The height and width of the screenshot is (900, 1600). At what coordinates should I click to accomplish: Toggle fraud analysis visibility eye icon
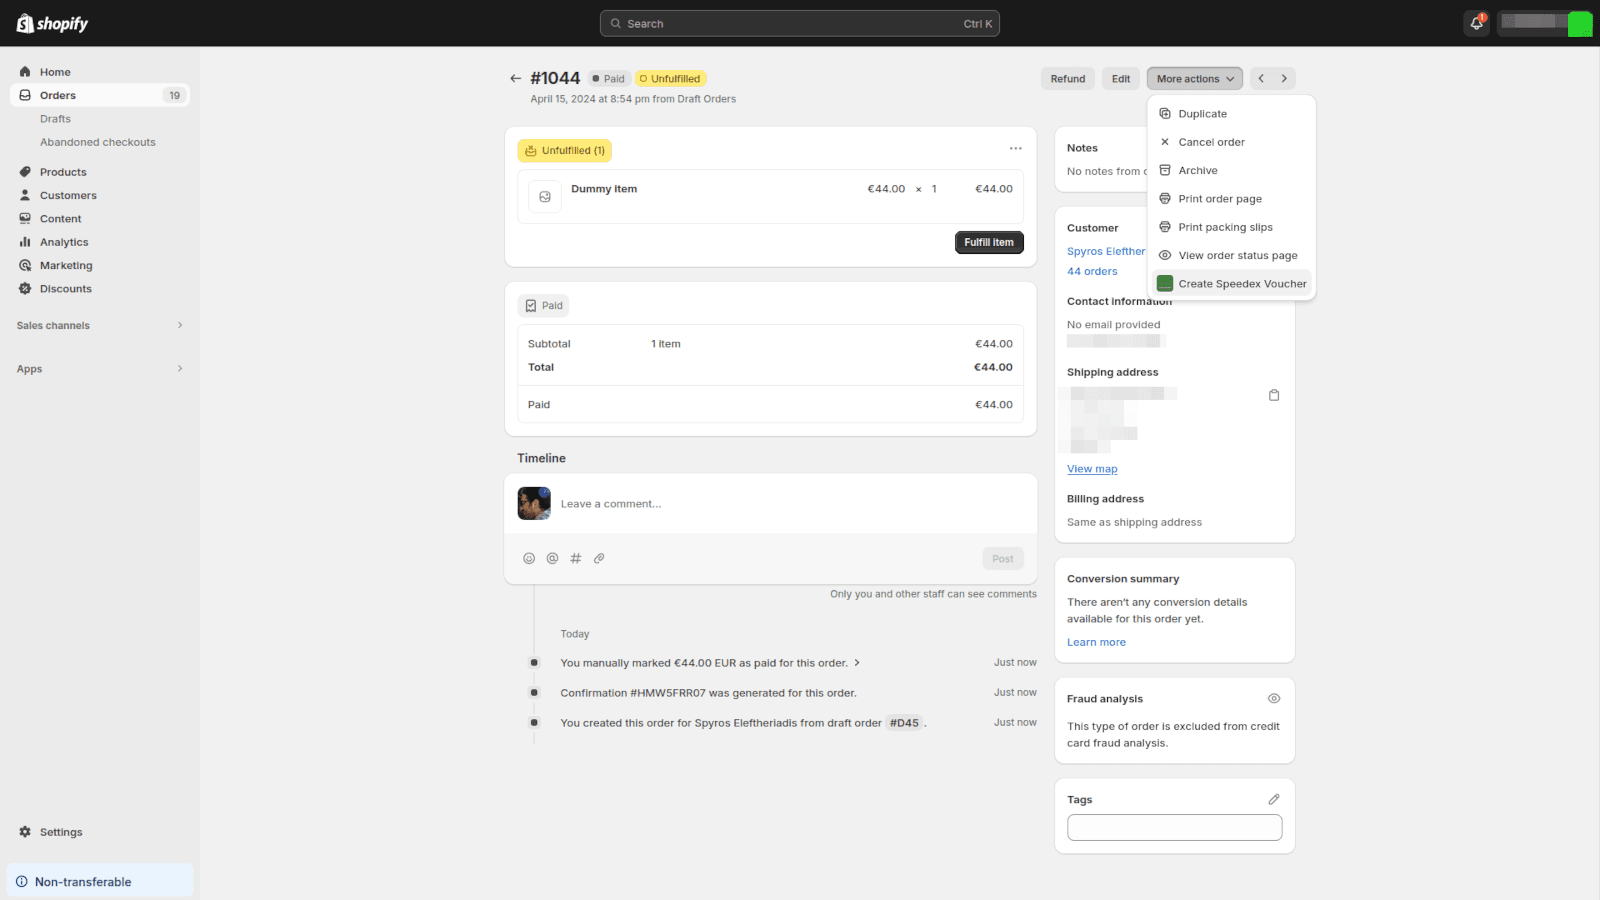point(1274,699)
